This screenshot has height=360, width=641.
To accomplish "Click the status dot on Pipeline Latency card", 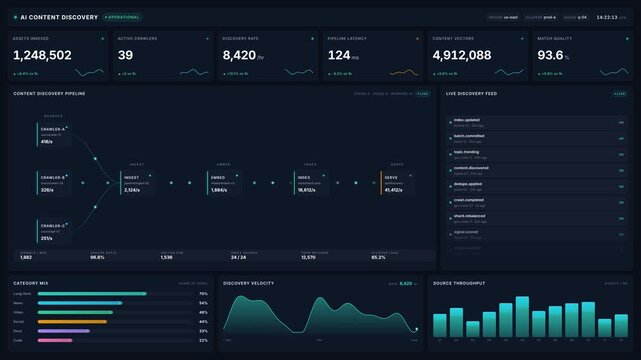I will click(x=417, y=39).
